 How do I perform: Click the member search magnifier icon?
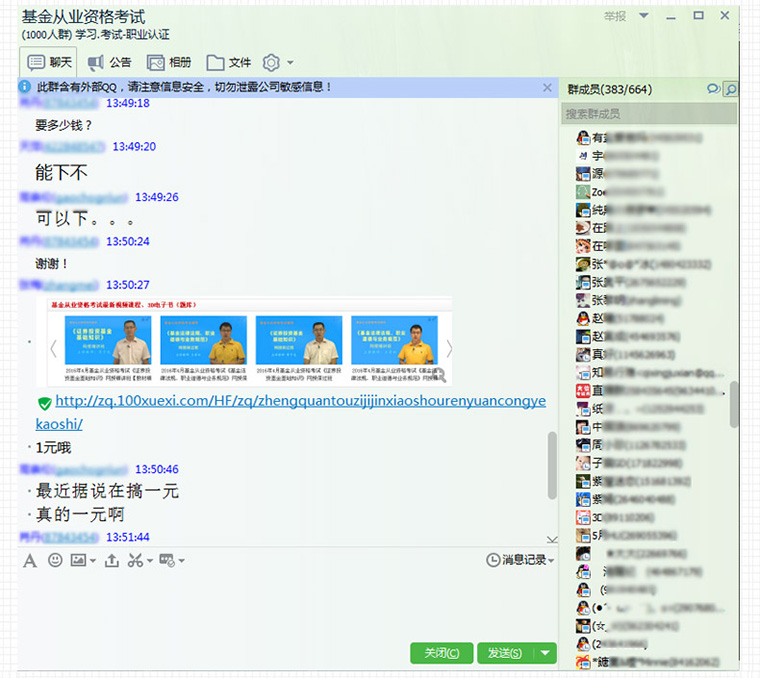[731, 90]
